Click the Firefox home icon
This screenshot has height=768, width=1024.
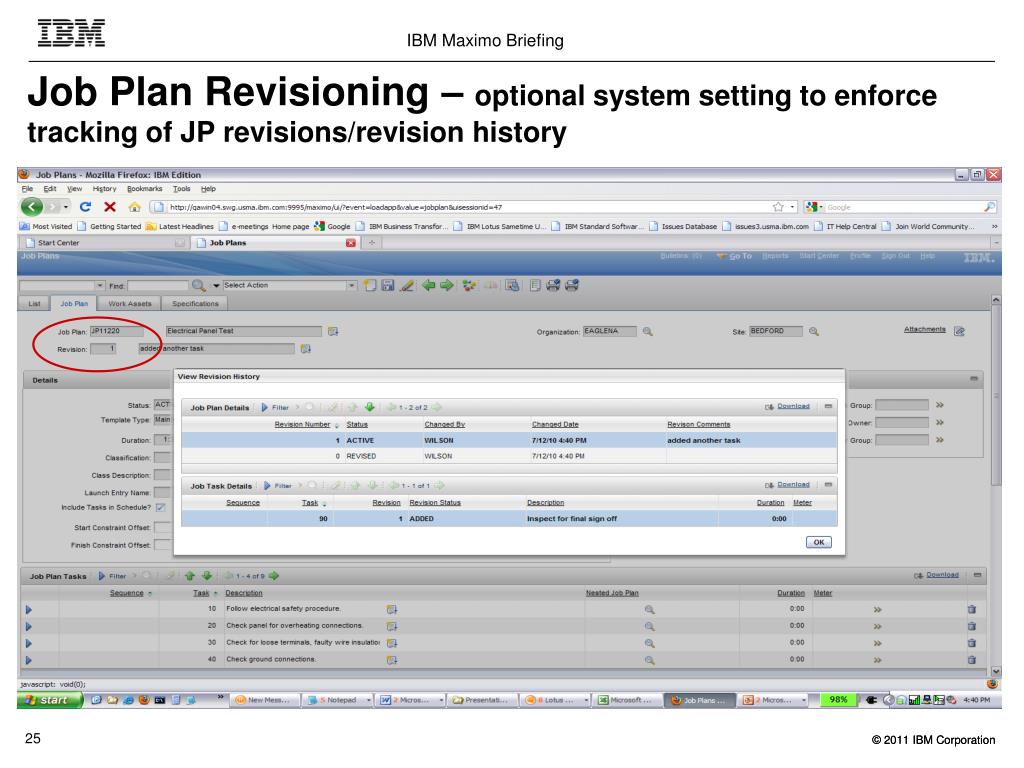(x=135, y=207)
